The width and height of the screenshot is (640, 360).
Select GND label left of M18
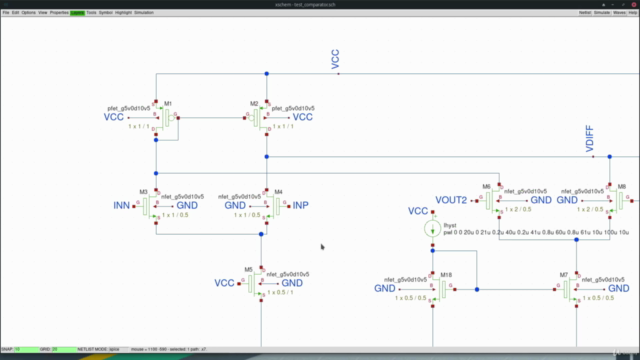tap(385, 289)
